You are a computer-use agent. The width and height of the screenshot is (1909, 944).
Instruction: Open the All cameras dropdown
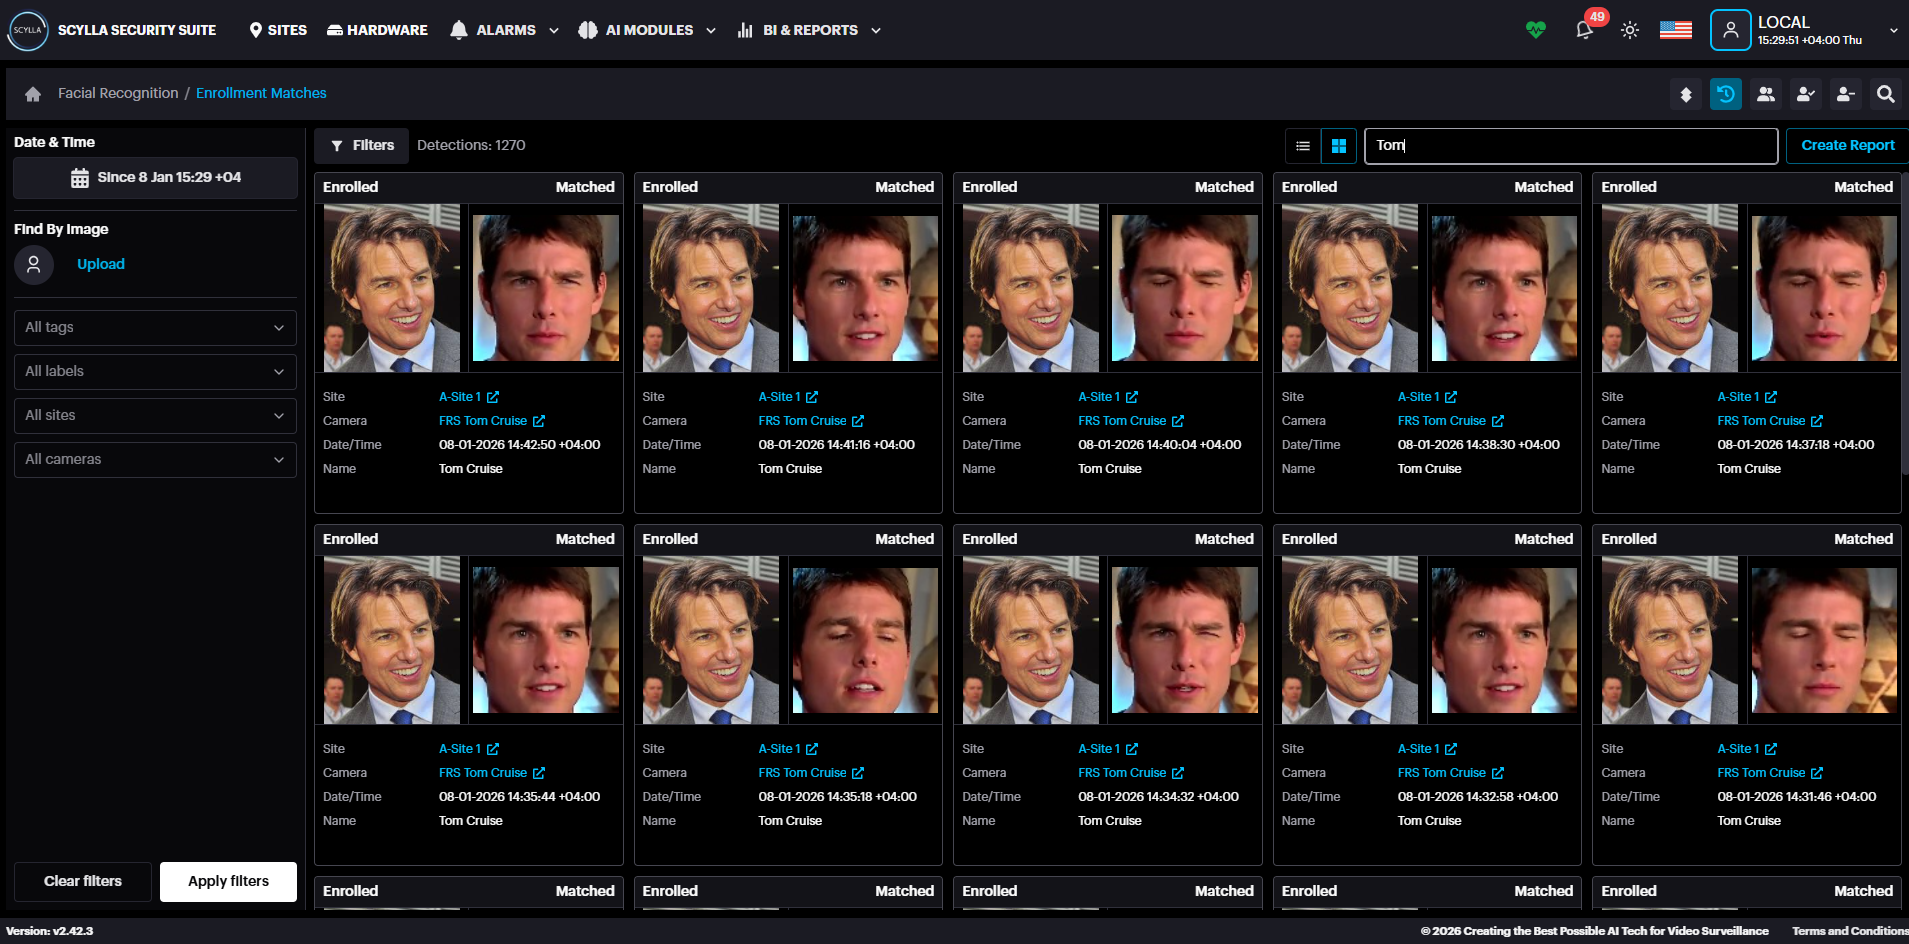tap(155, 460)
